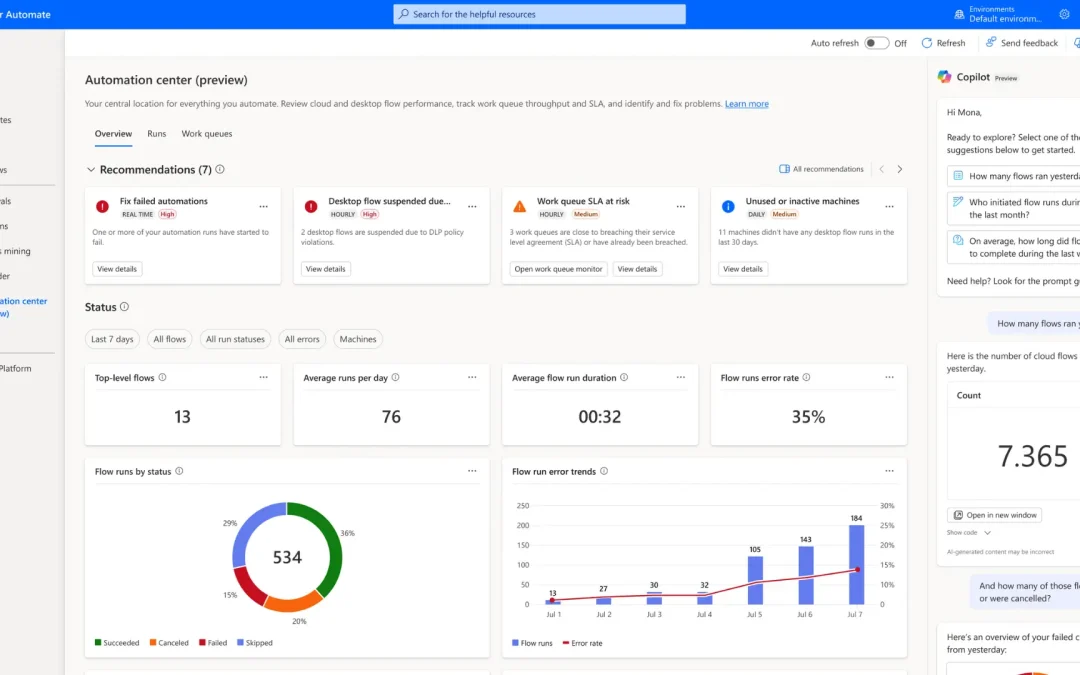Go to previous recommendations page arrow

pos(882,169)
